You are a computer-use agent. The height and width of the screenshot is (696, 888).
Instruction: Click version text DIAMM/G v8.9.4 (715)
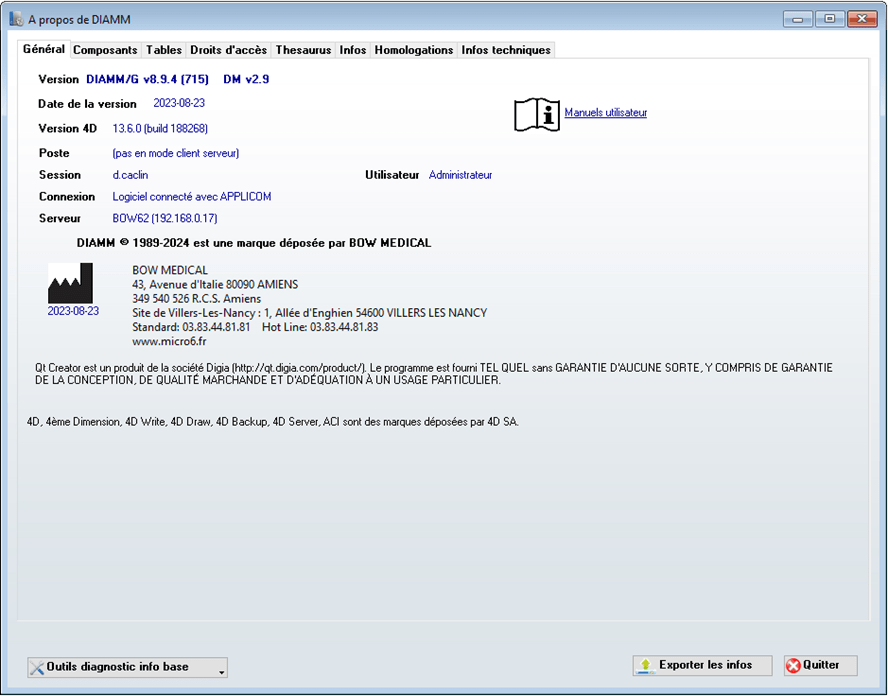coord(147,79)
